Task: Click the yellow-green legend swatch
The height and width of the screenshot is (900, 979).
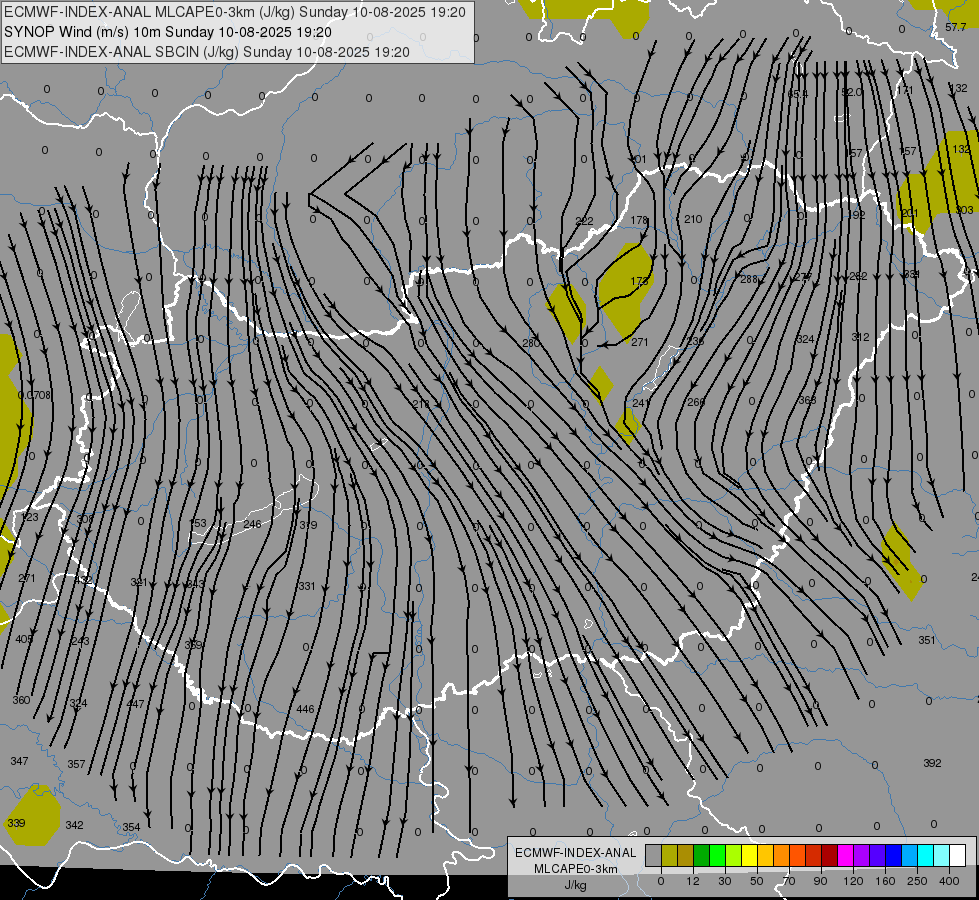Action: (733, 855)
